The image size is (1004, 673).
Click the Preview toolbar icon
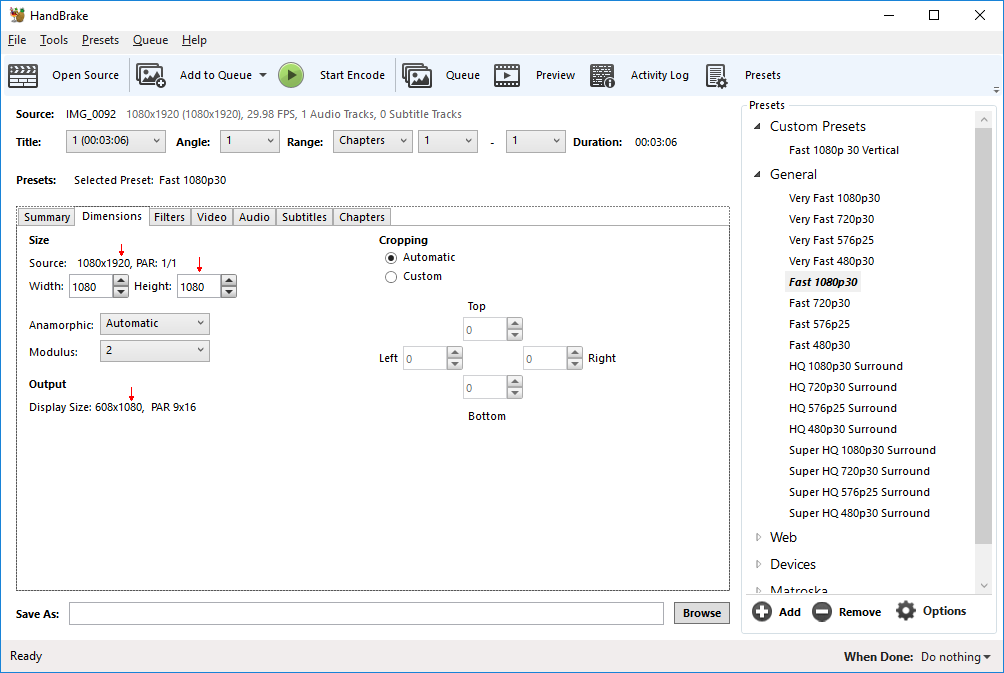pos(507,75)
